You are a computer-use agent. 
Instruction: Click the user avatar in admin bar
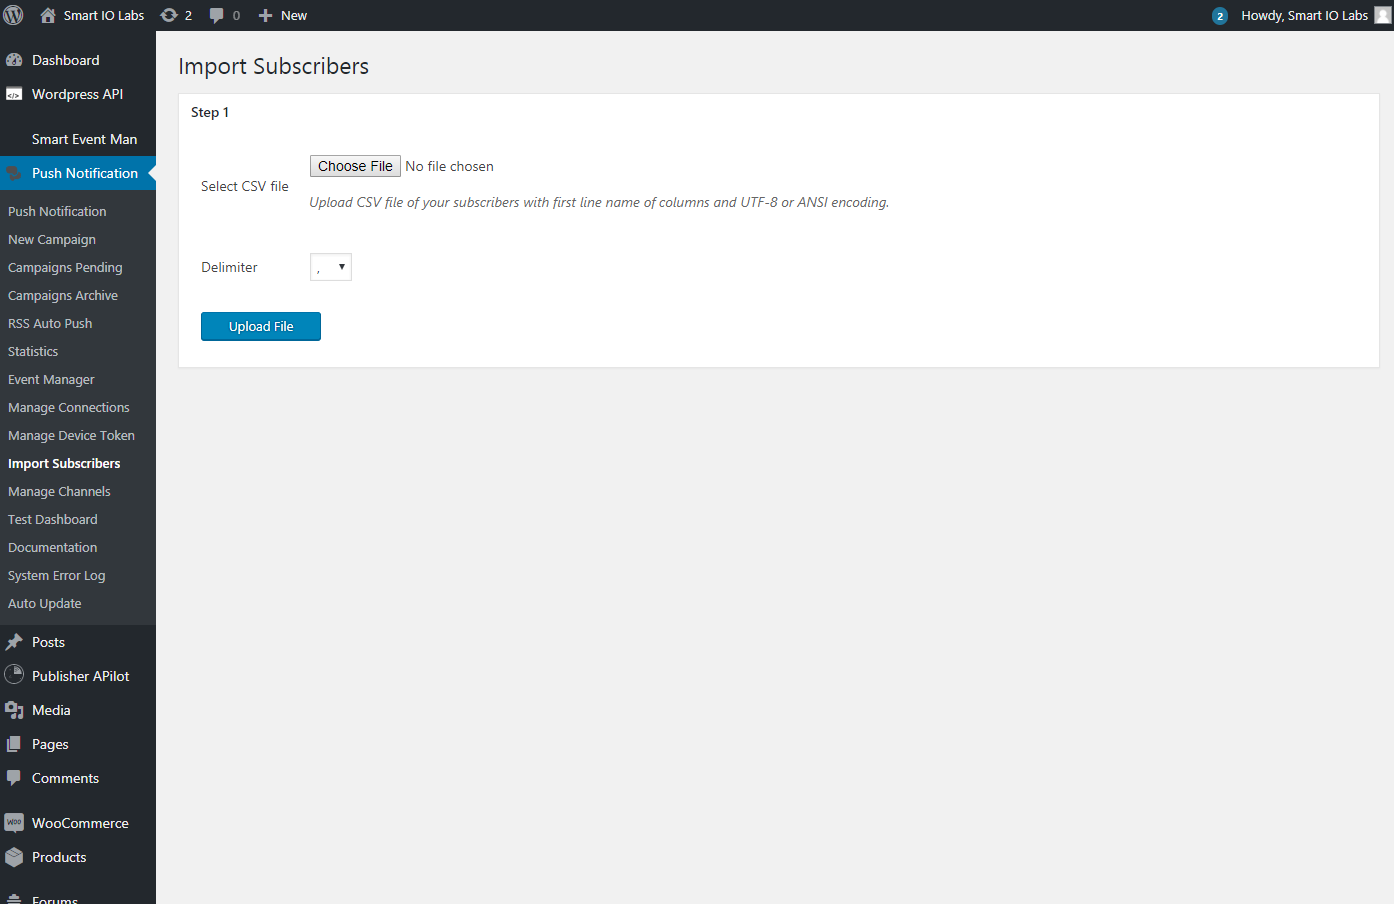pos(1383,15)
